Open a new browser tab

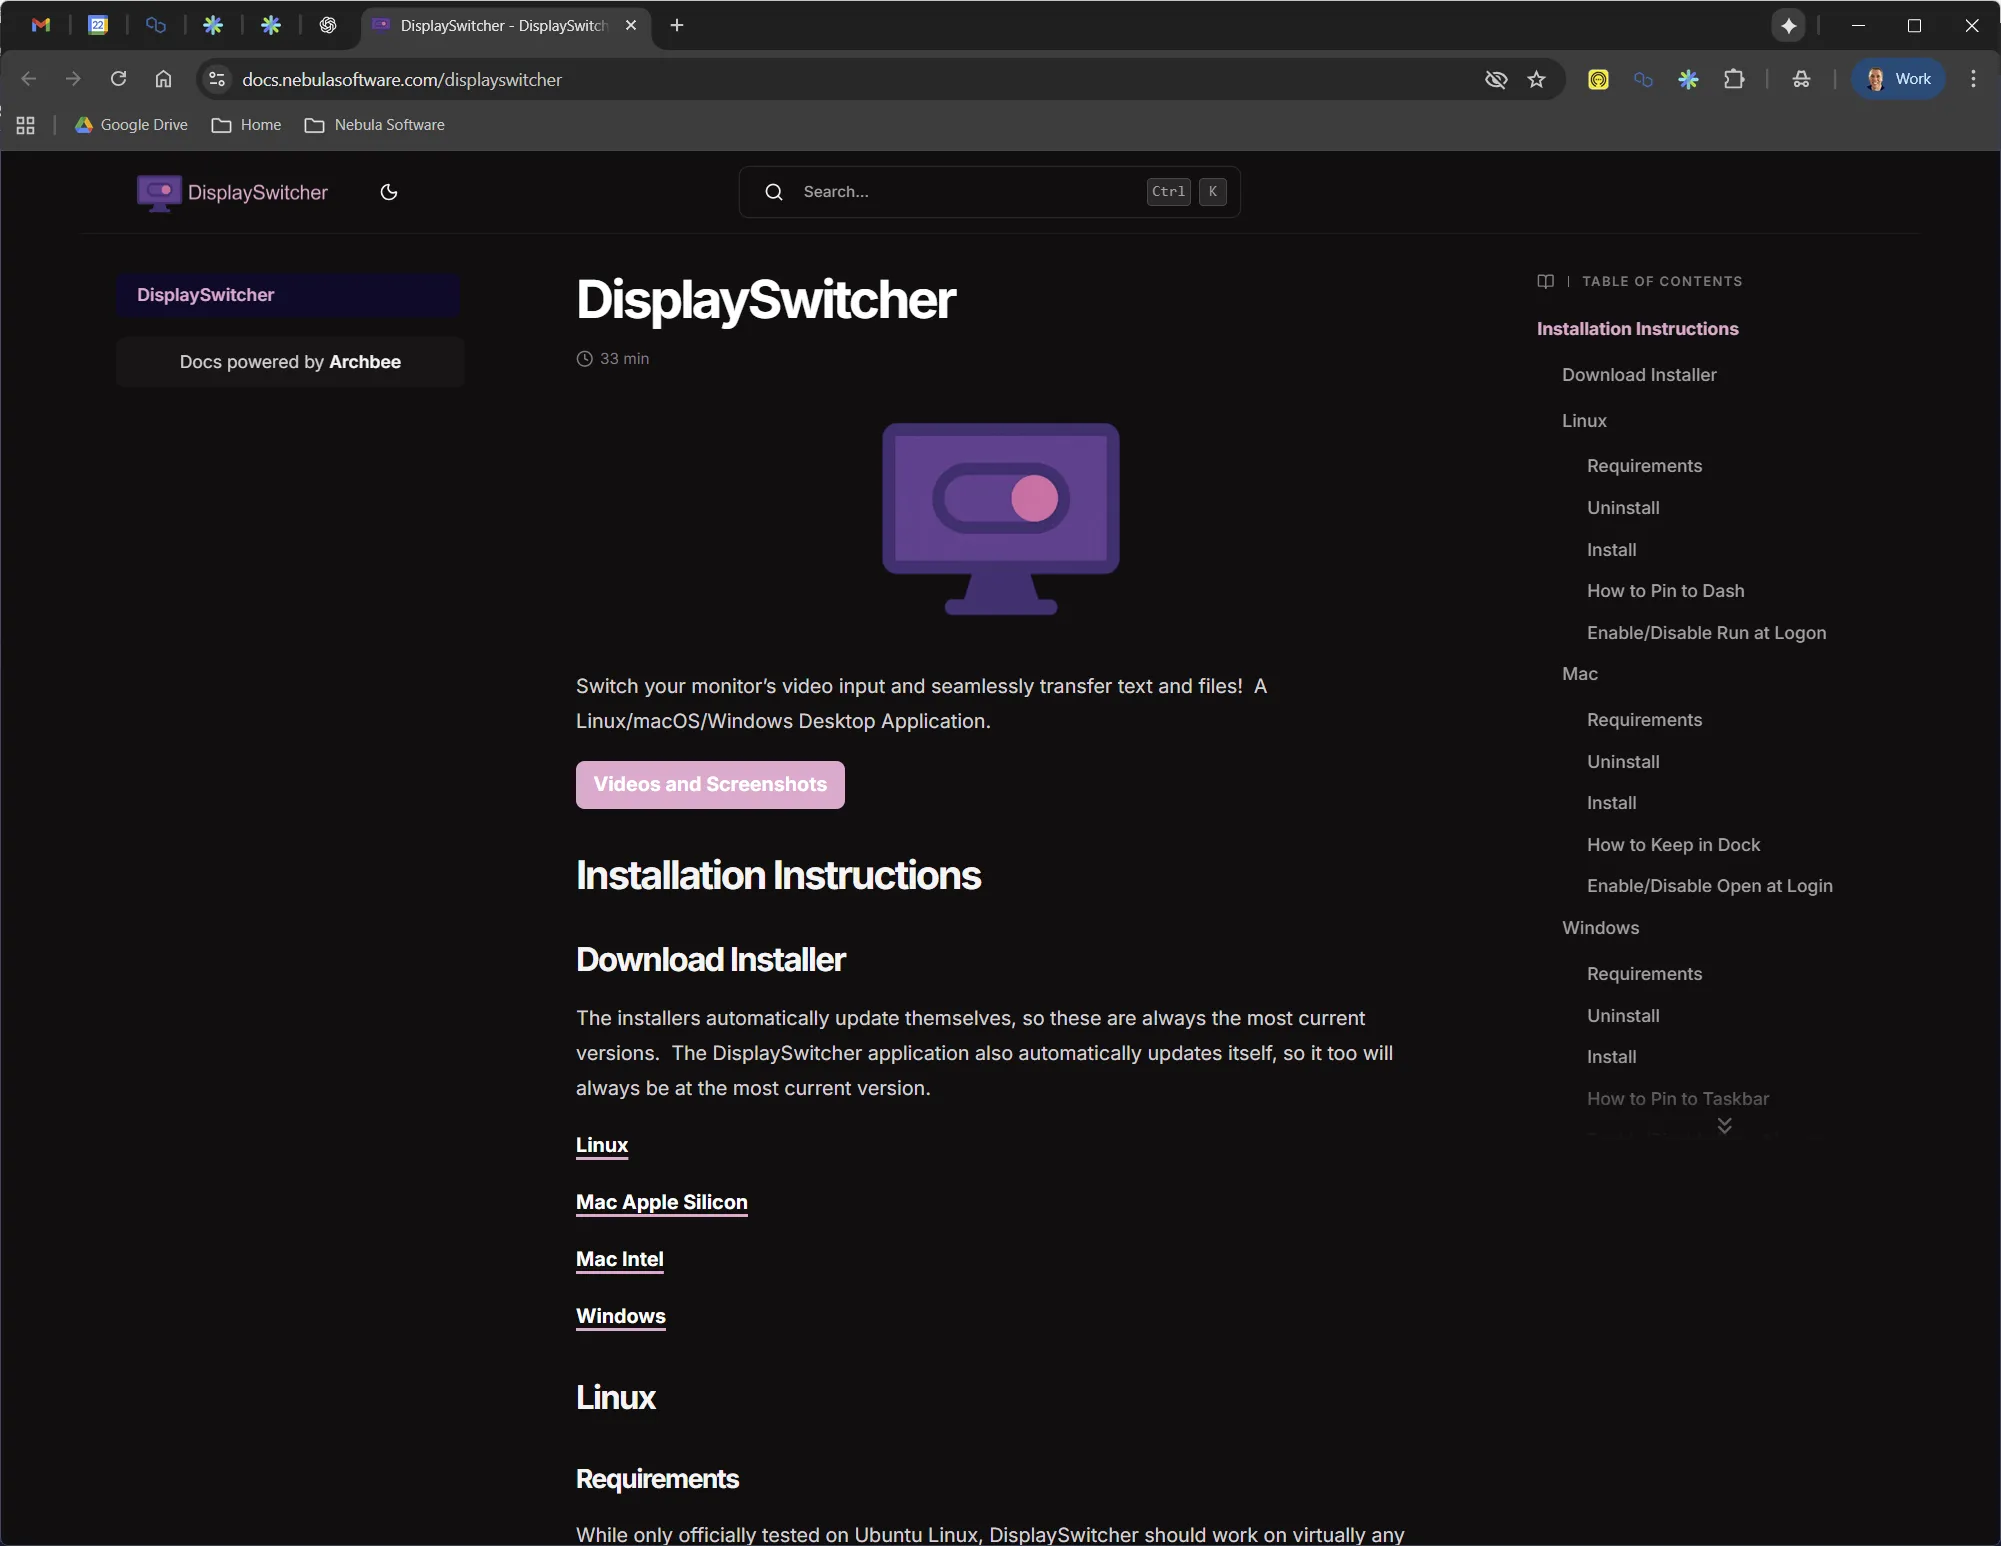677,25
